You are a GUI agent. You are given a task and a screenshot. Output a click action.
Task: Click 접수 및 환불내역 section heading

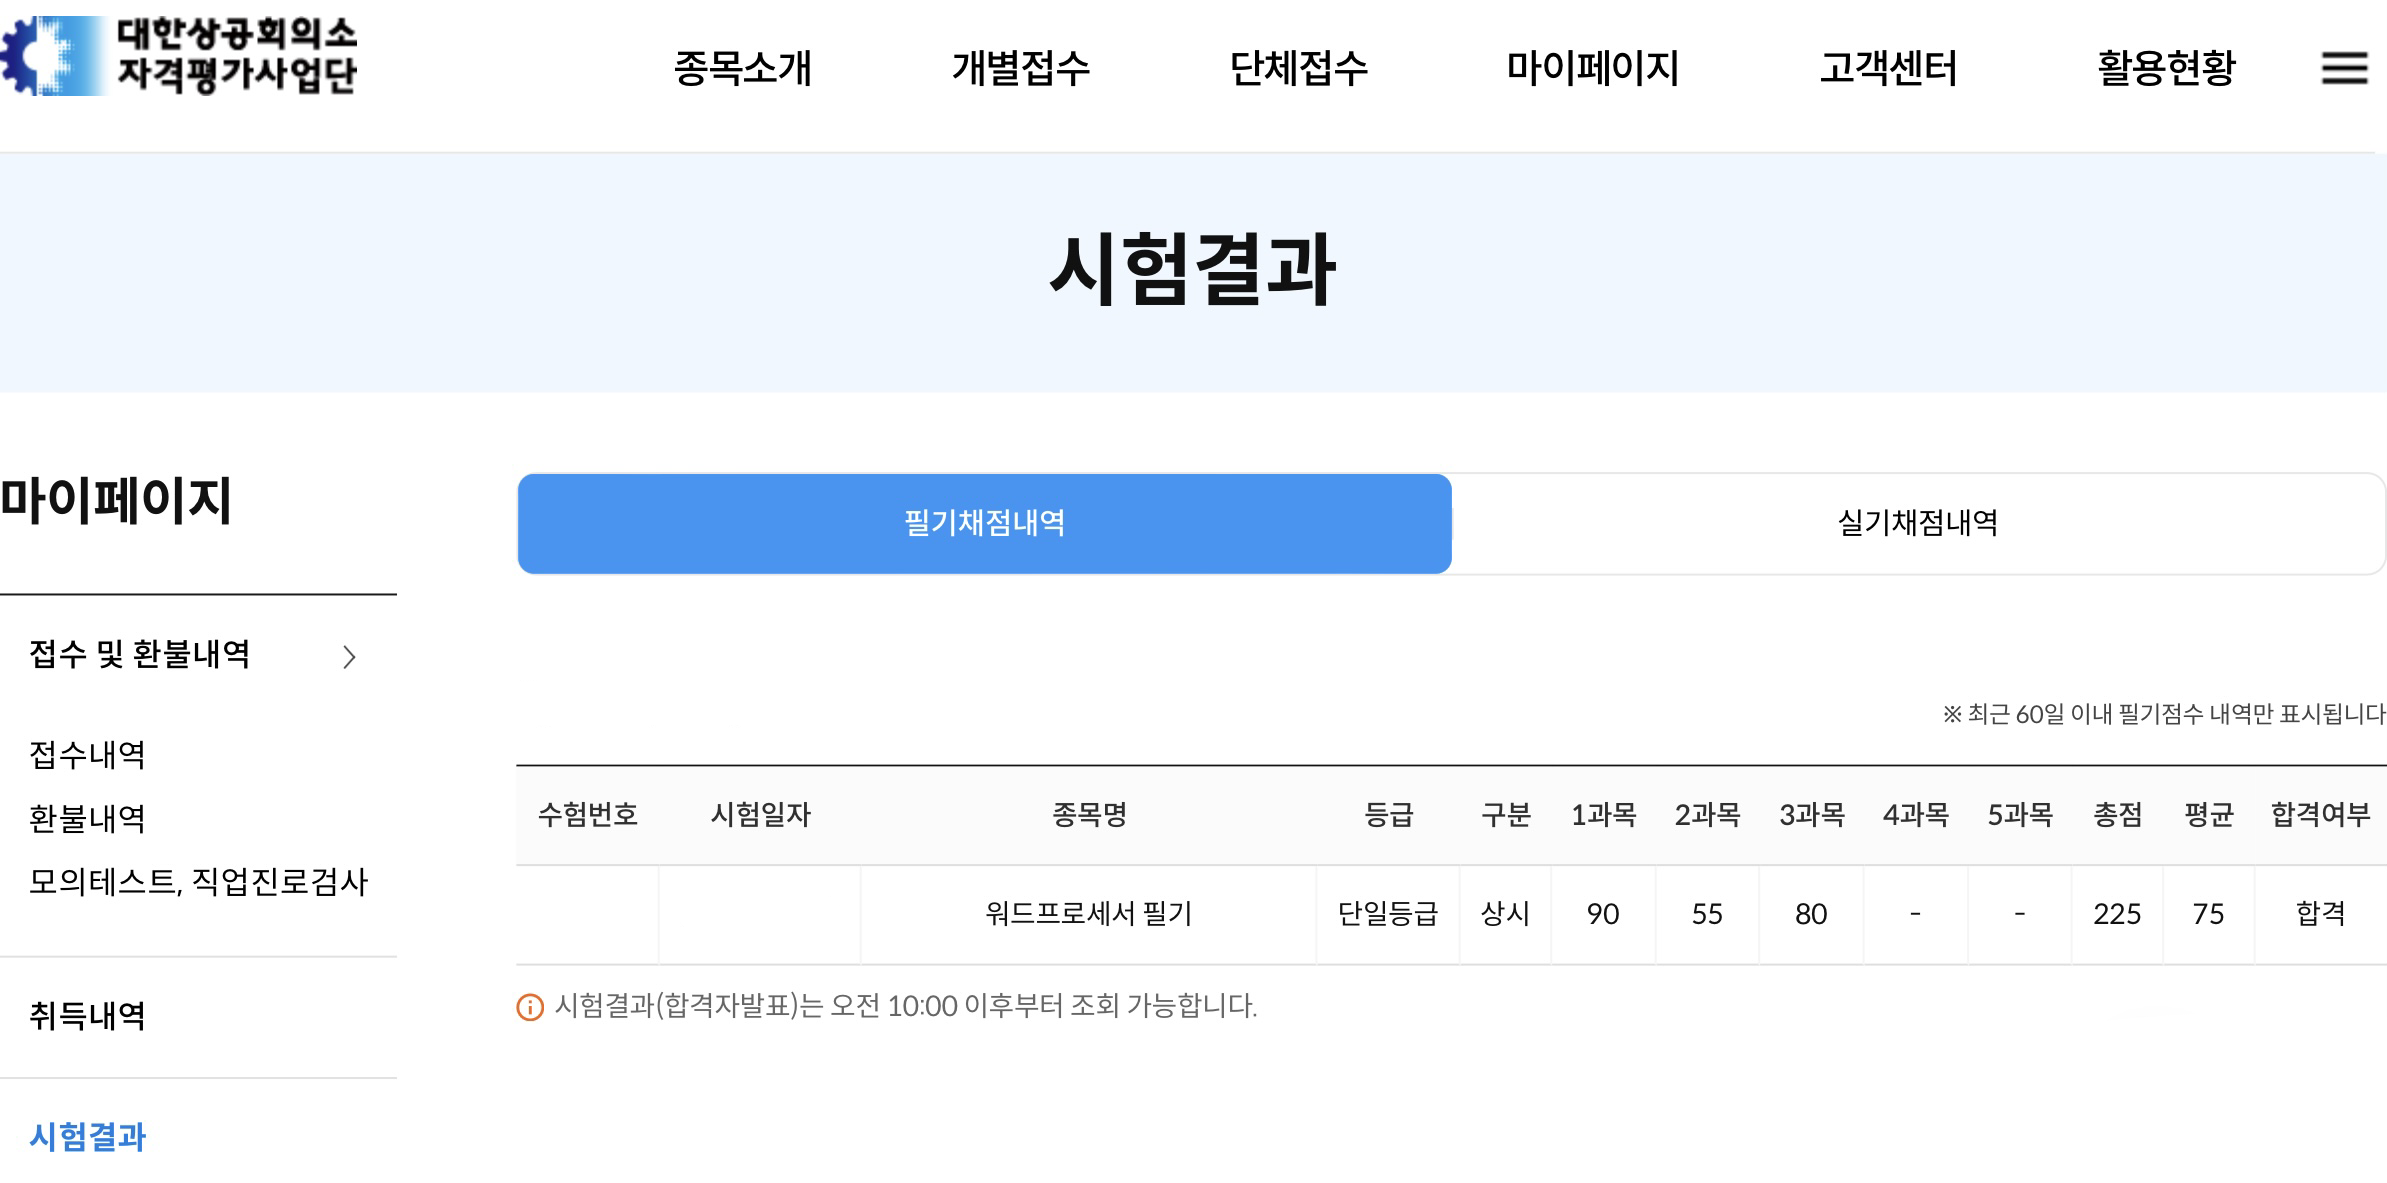click(x=140, y=654)
